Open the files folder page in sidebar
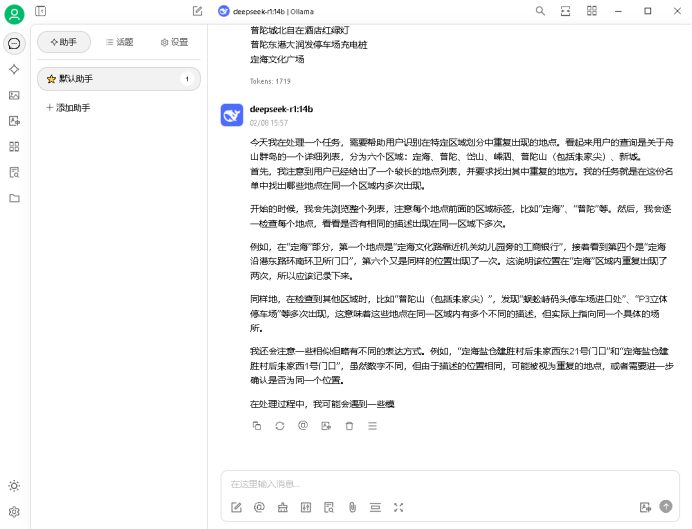The width and height of the screenshot is (692, 529). (x=14, y=198)
